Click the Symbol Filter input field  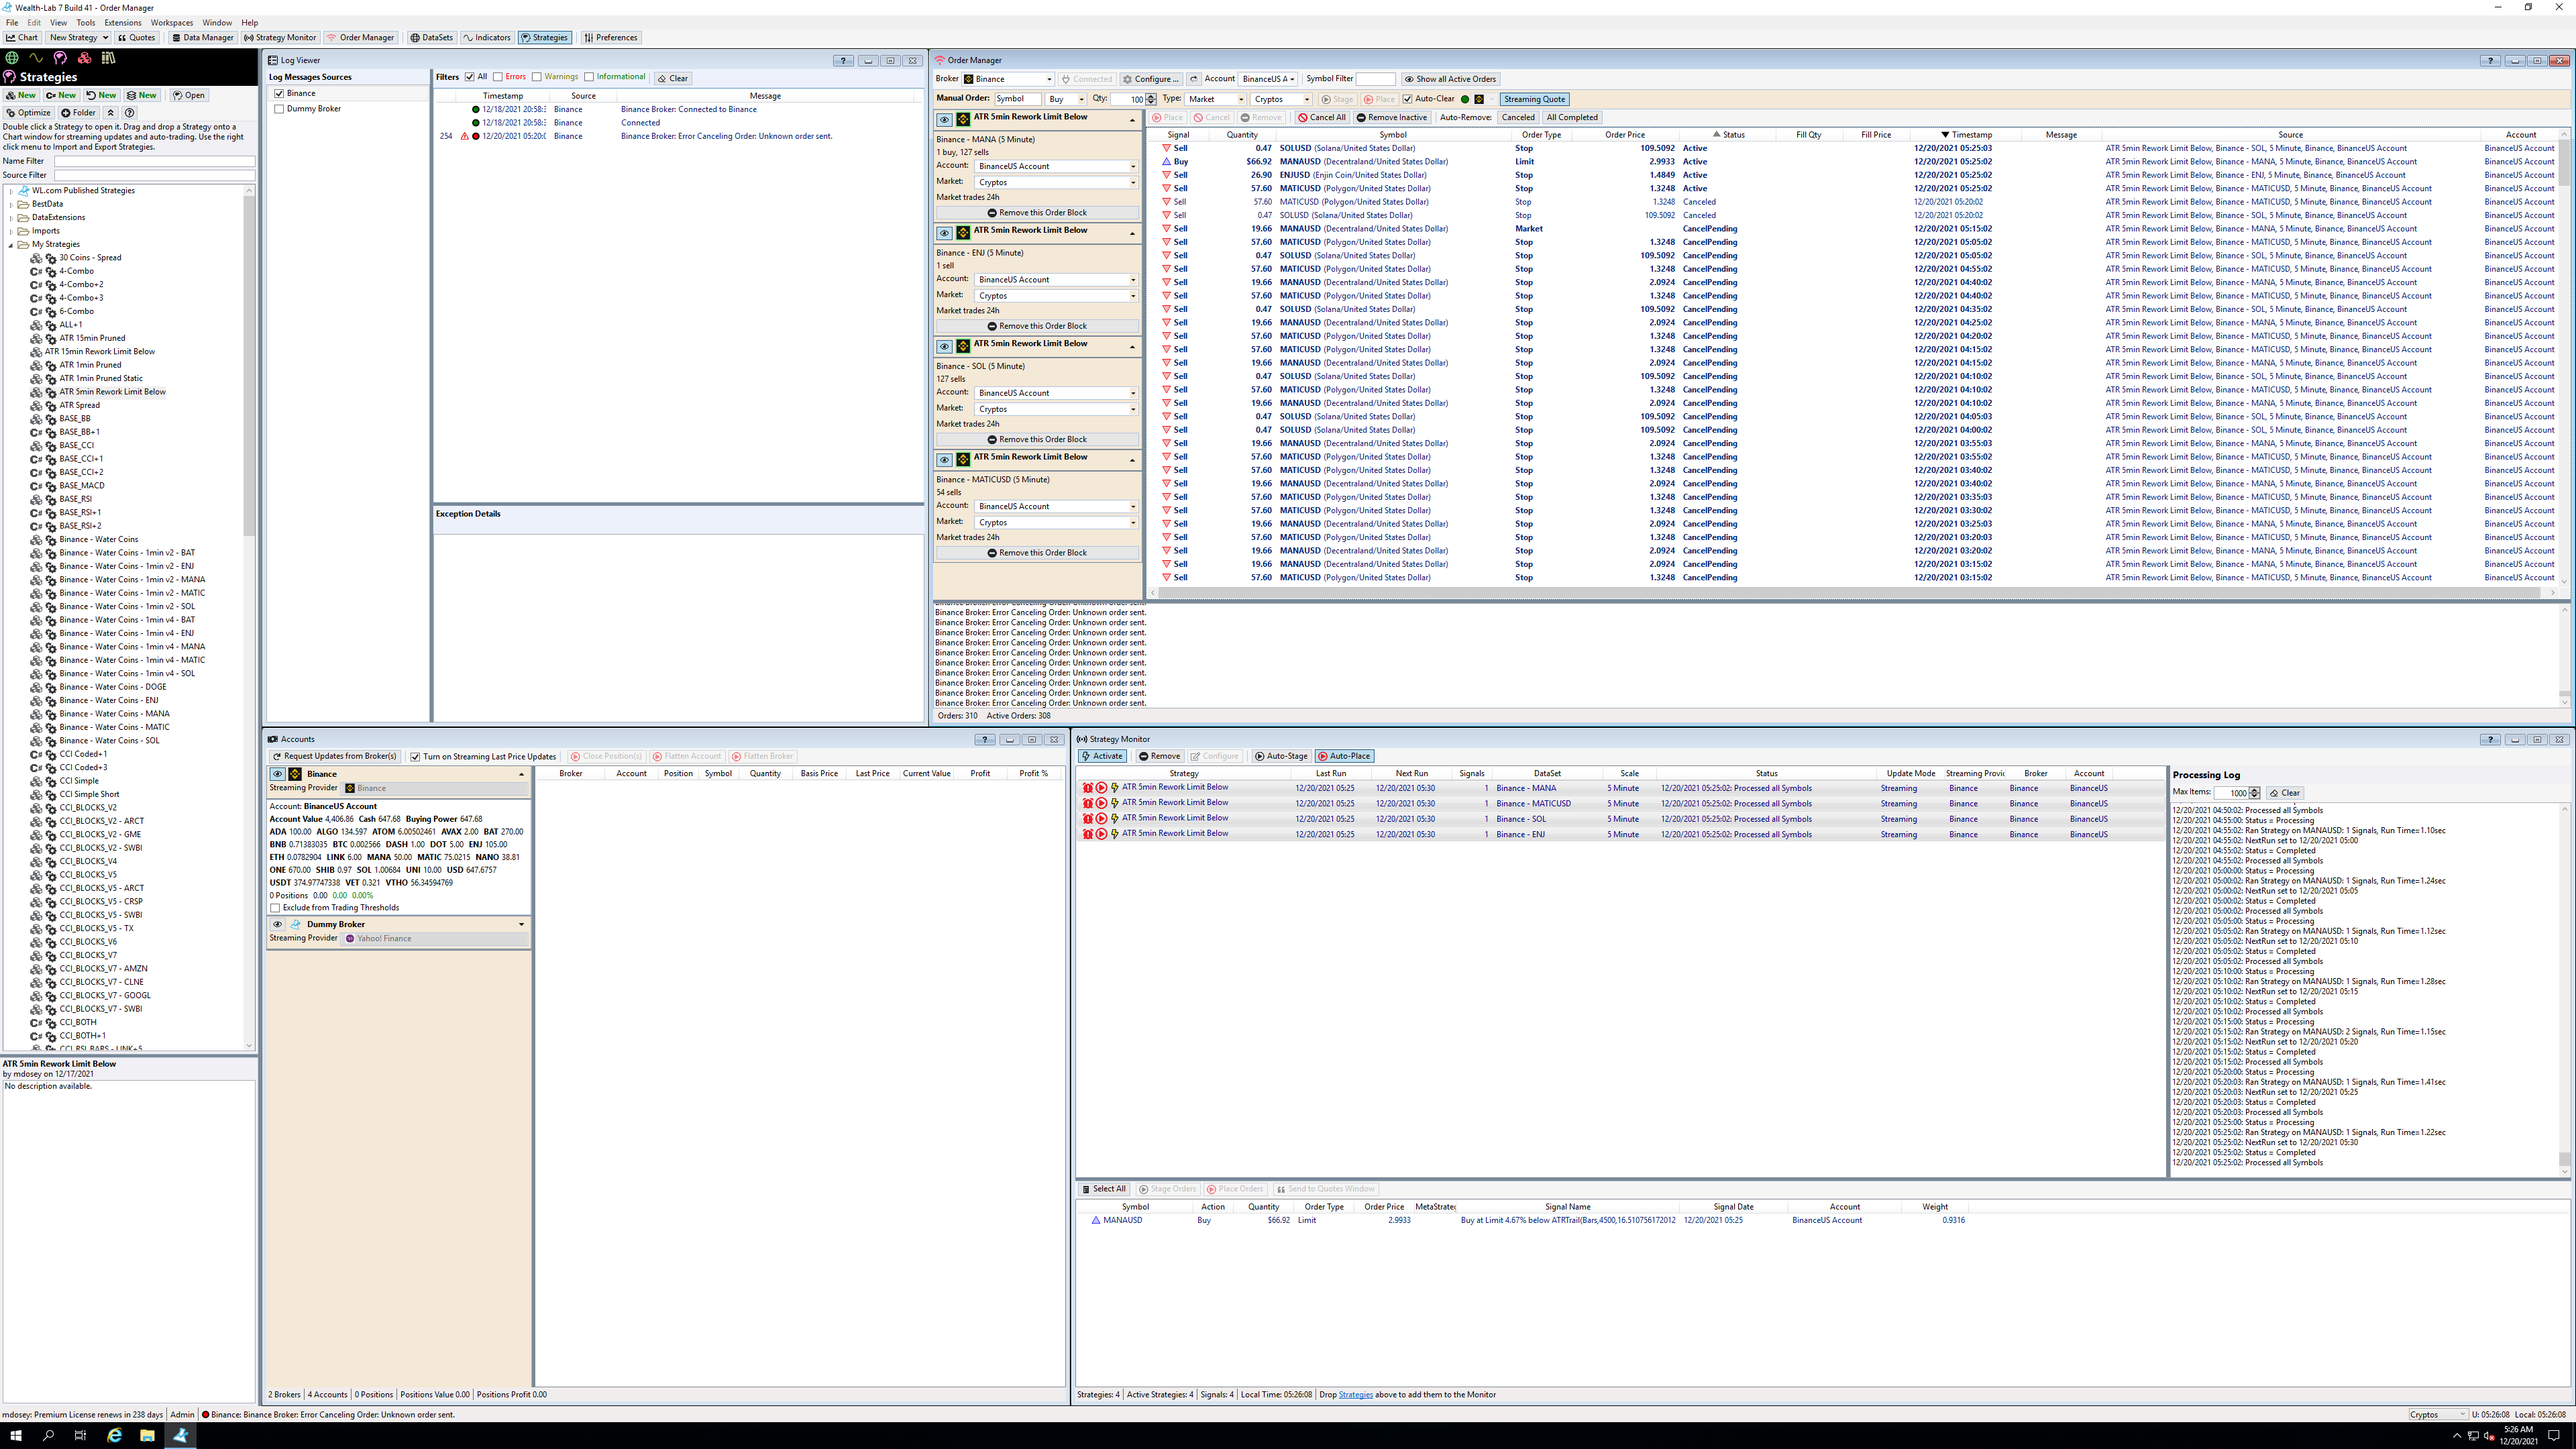(x=1375, y=79)
